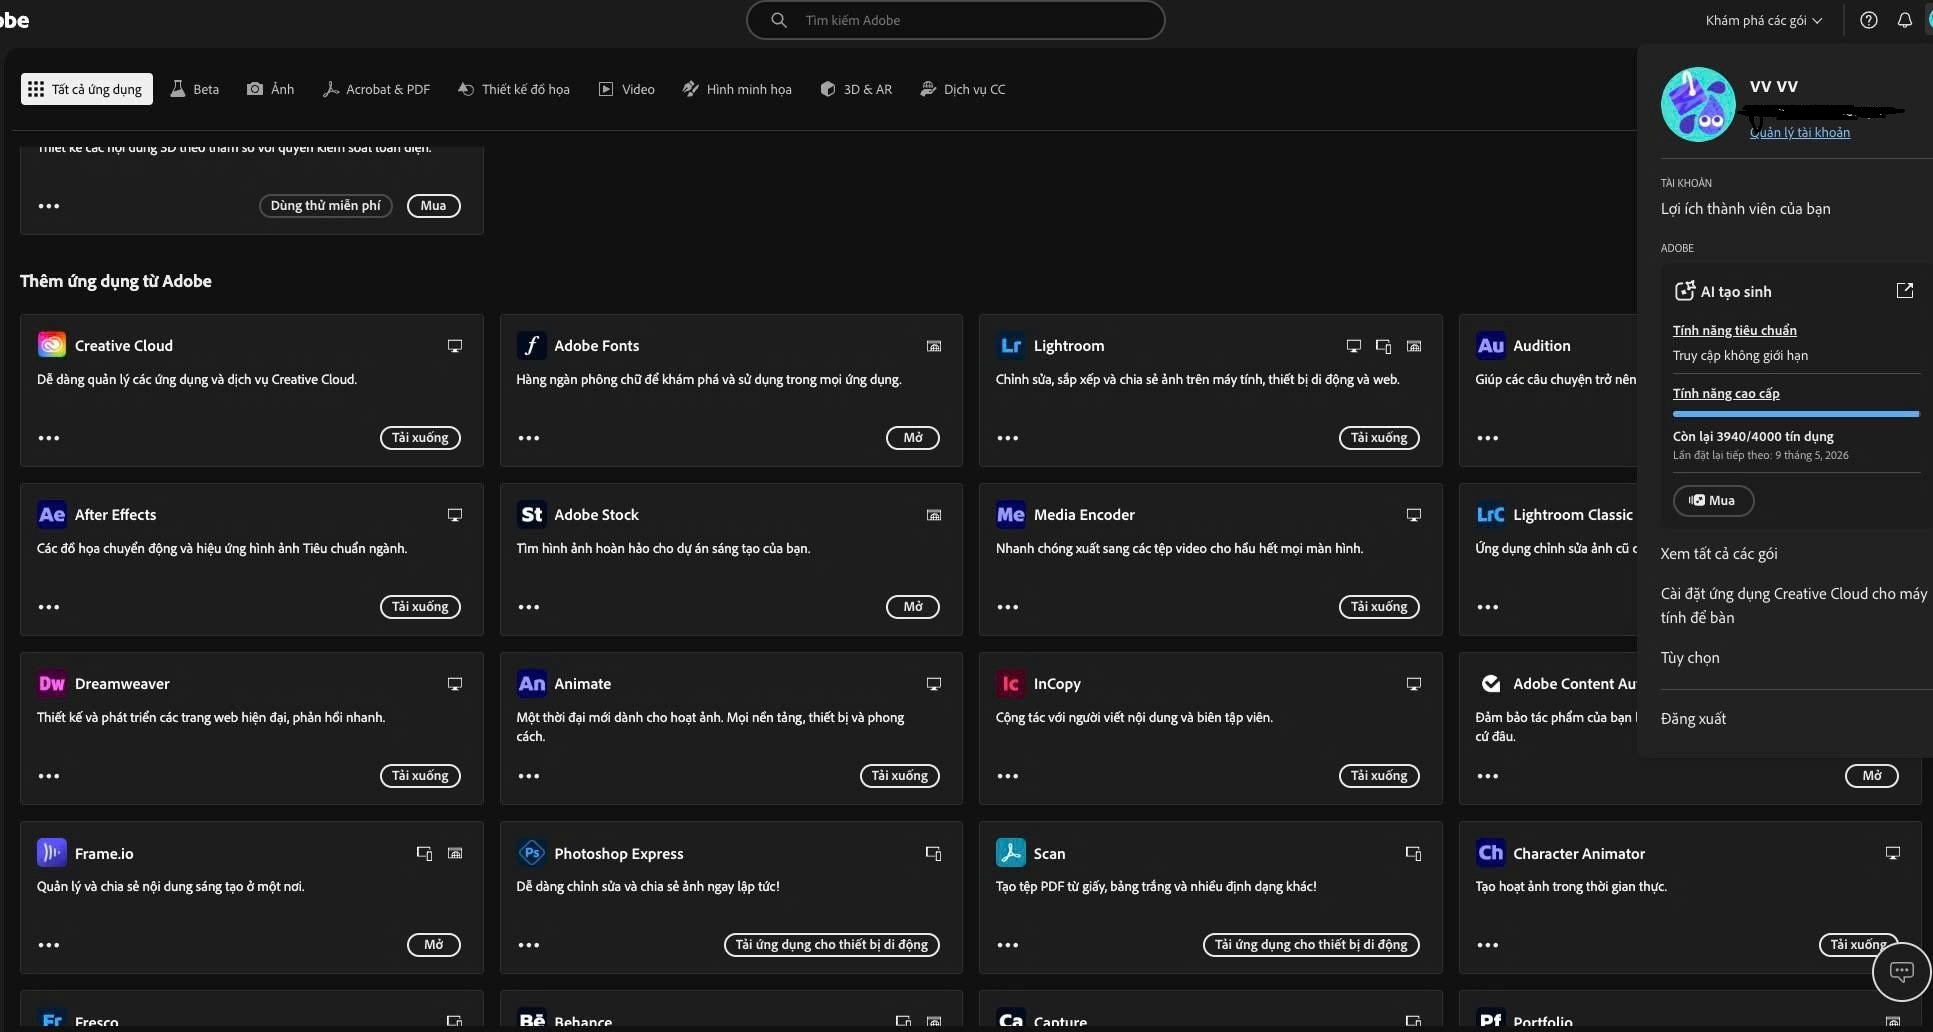
Task: Open the notifications bell icon
Action: coord(1904,20)
